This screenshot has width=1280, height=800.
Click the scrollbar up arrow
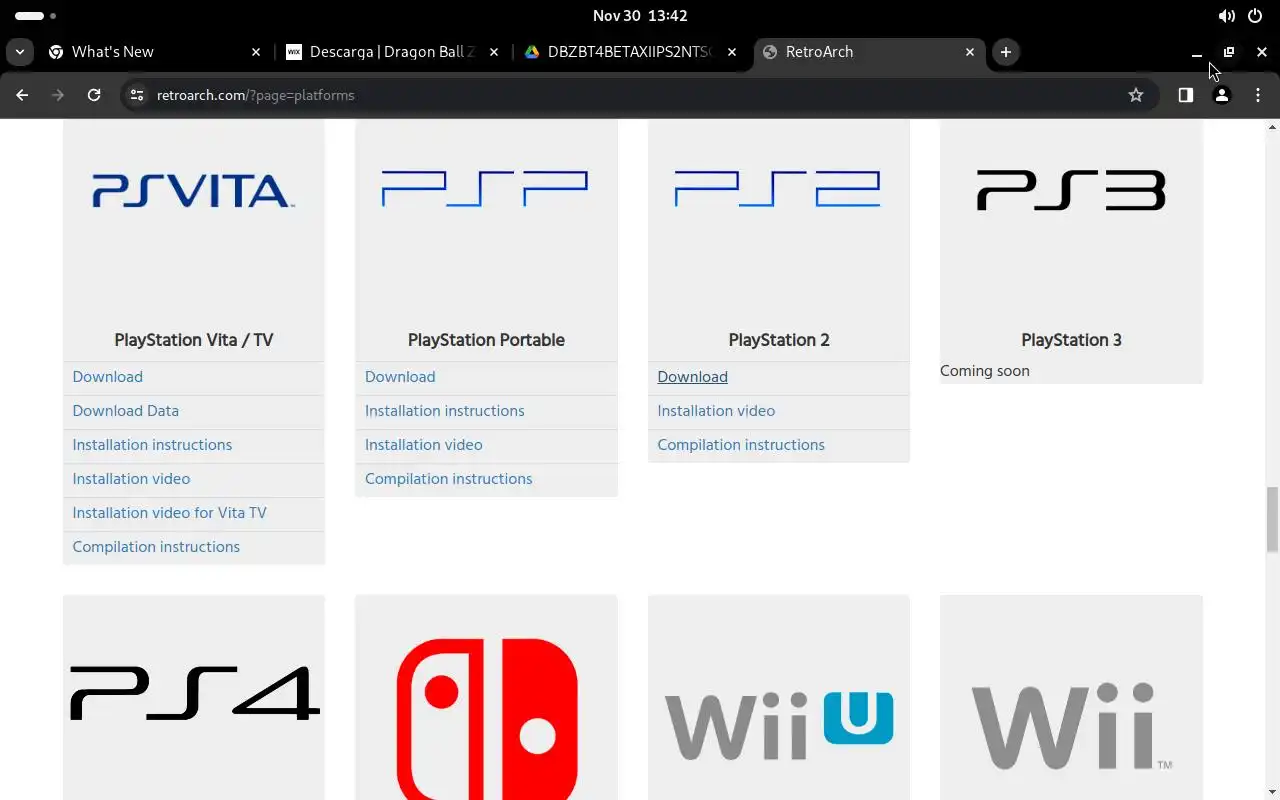[x=1273, y=127]
